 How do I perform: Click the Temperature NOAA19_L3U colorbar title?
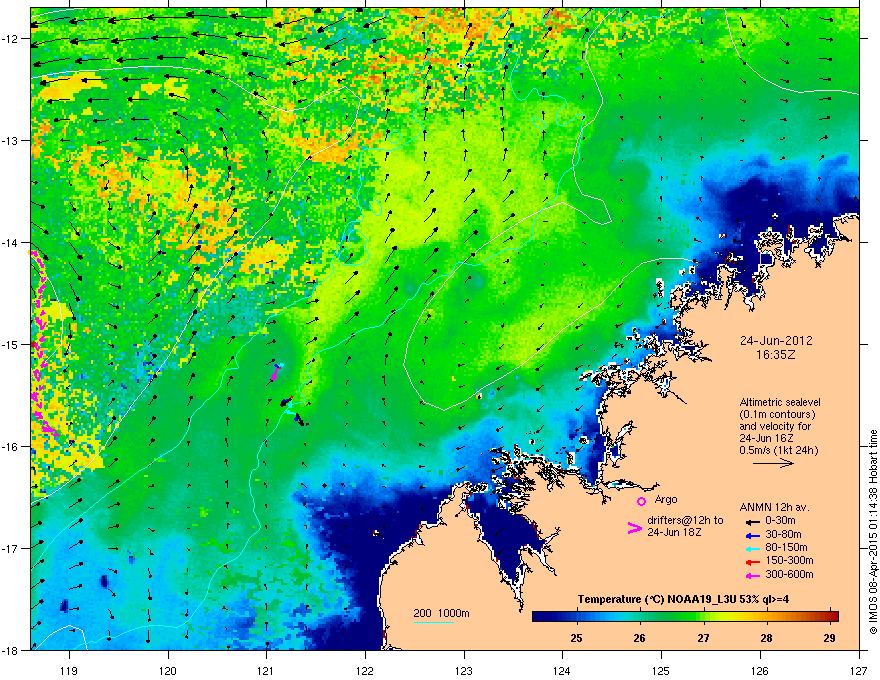click(683, 600)
